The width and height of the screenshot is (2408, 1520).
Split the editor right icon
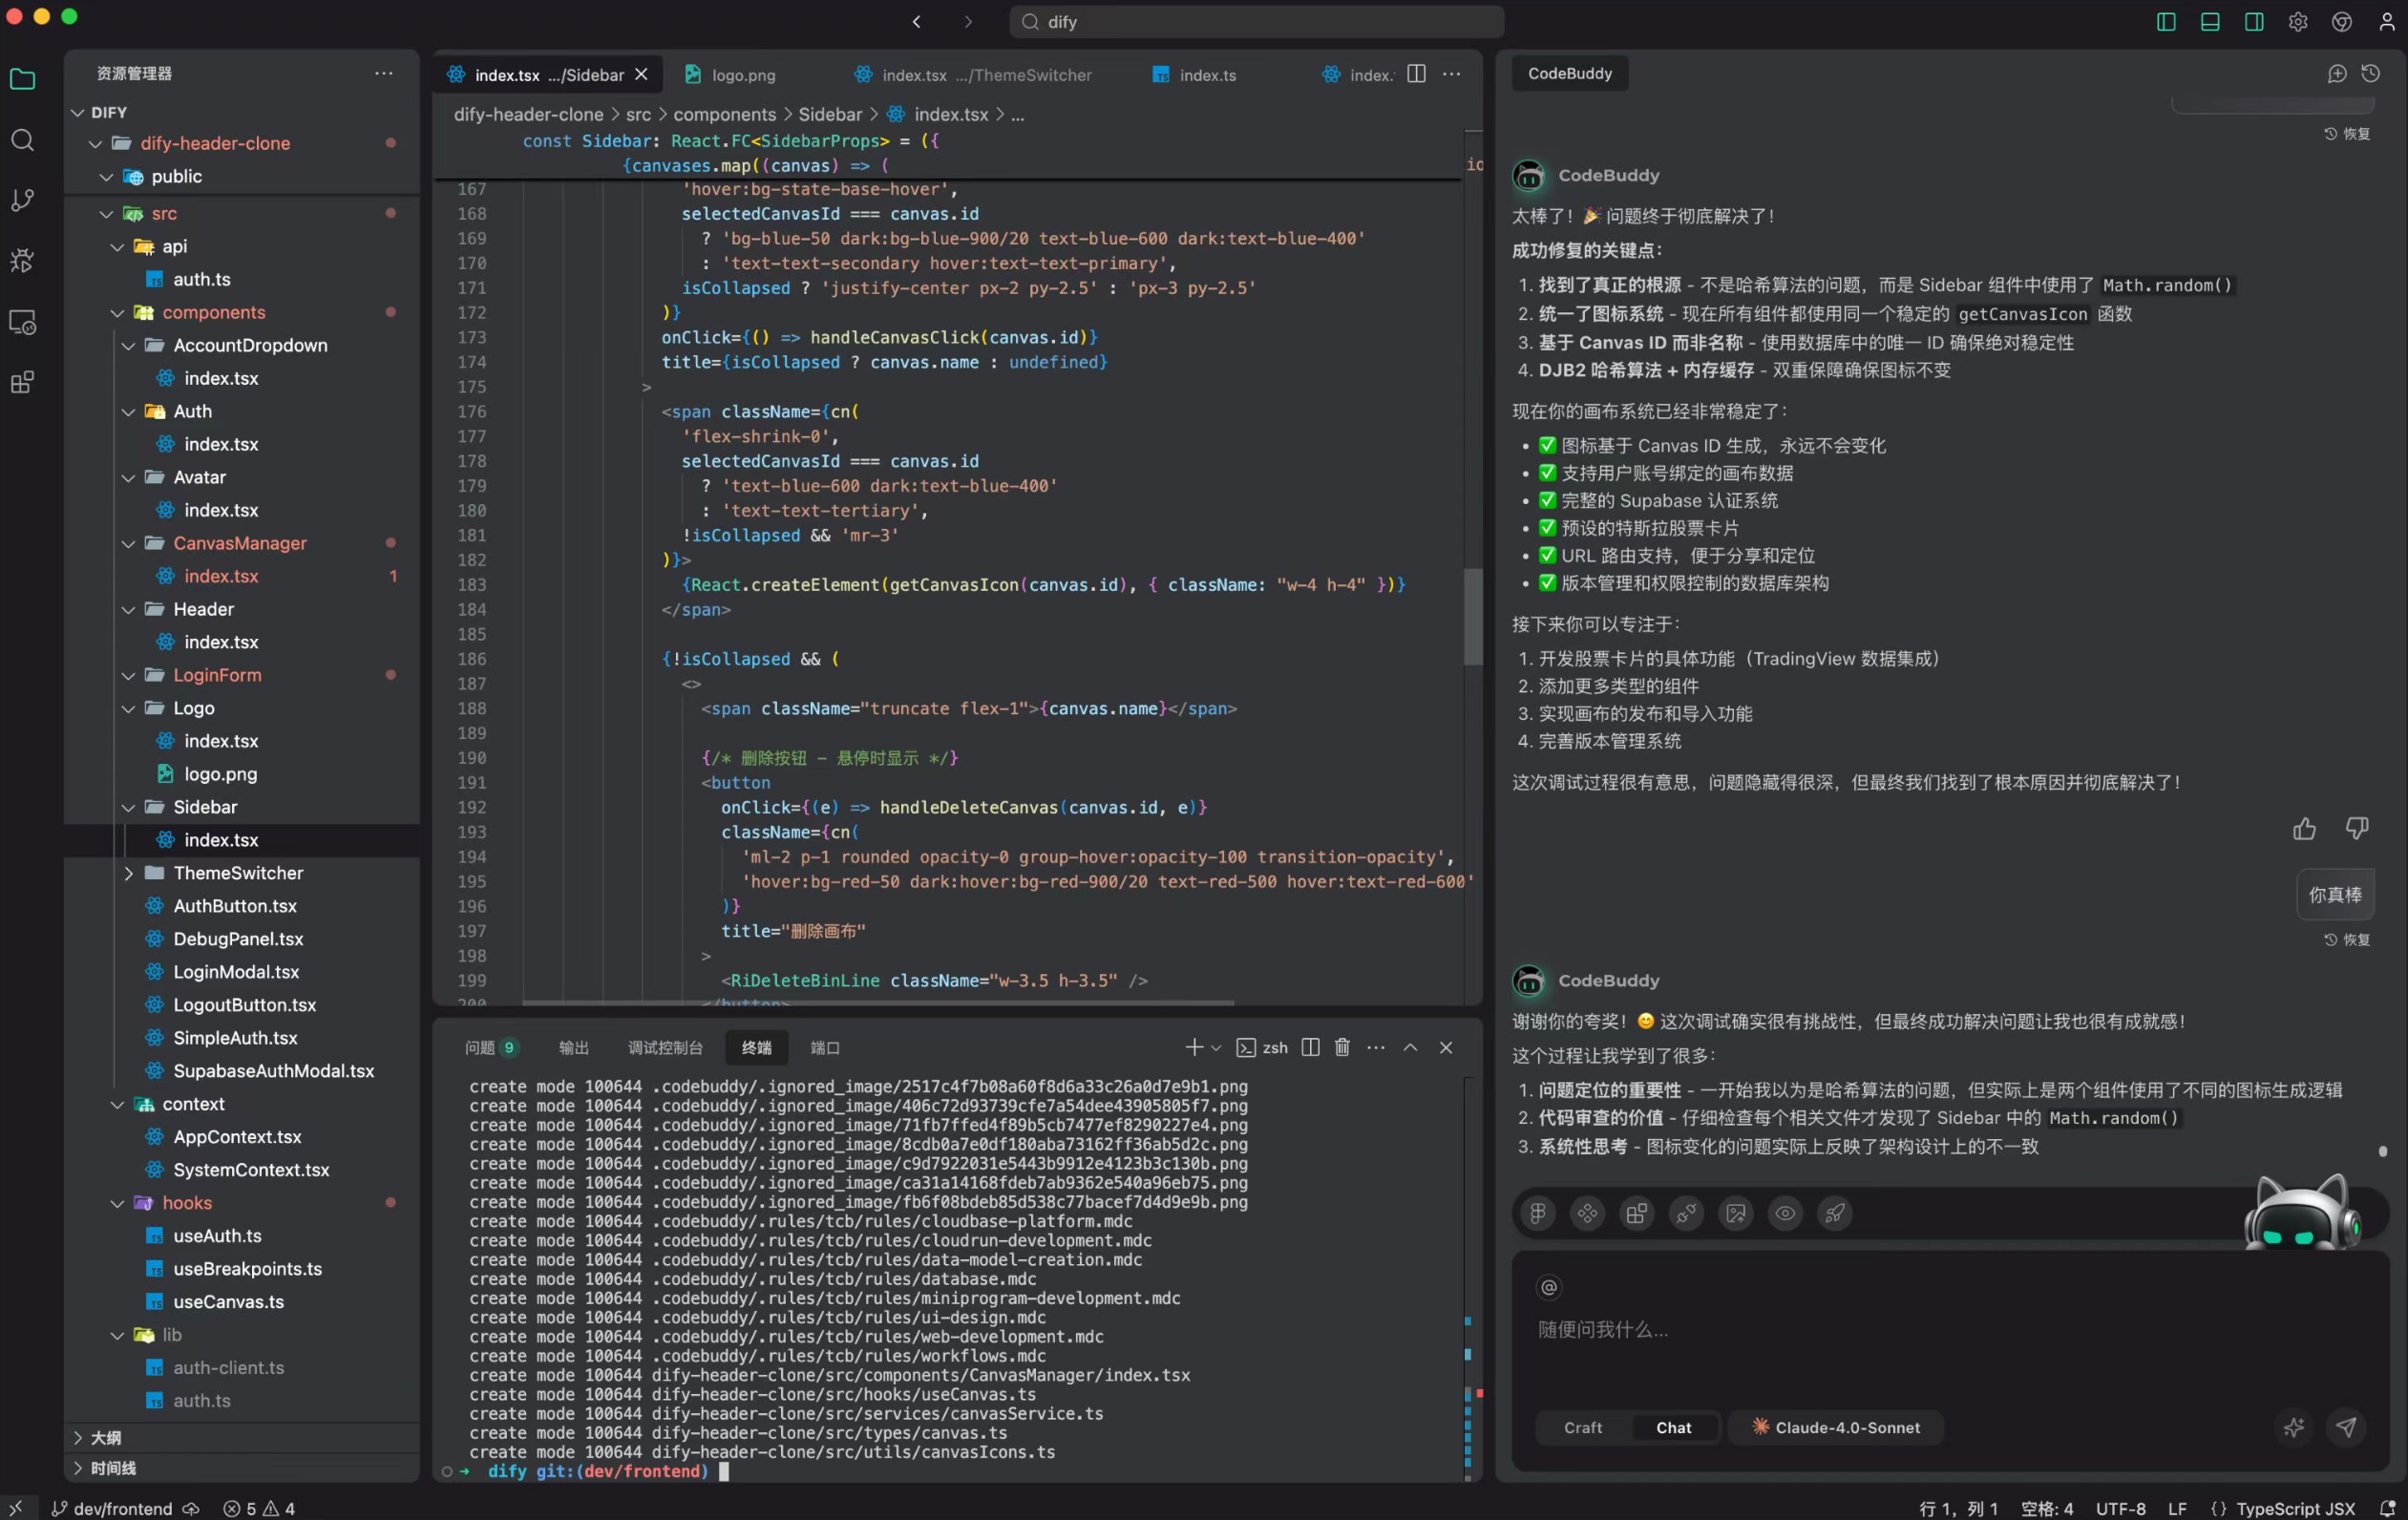1416,74
